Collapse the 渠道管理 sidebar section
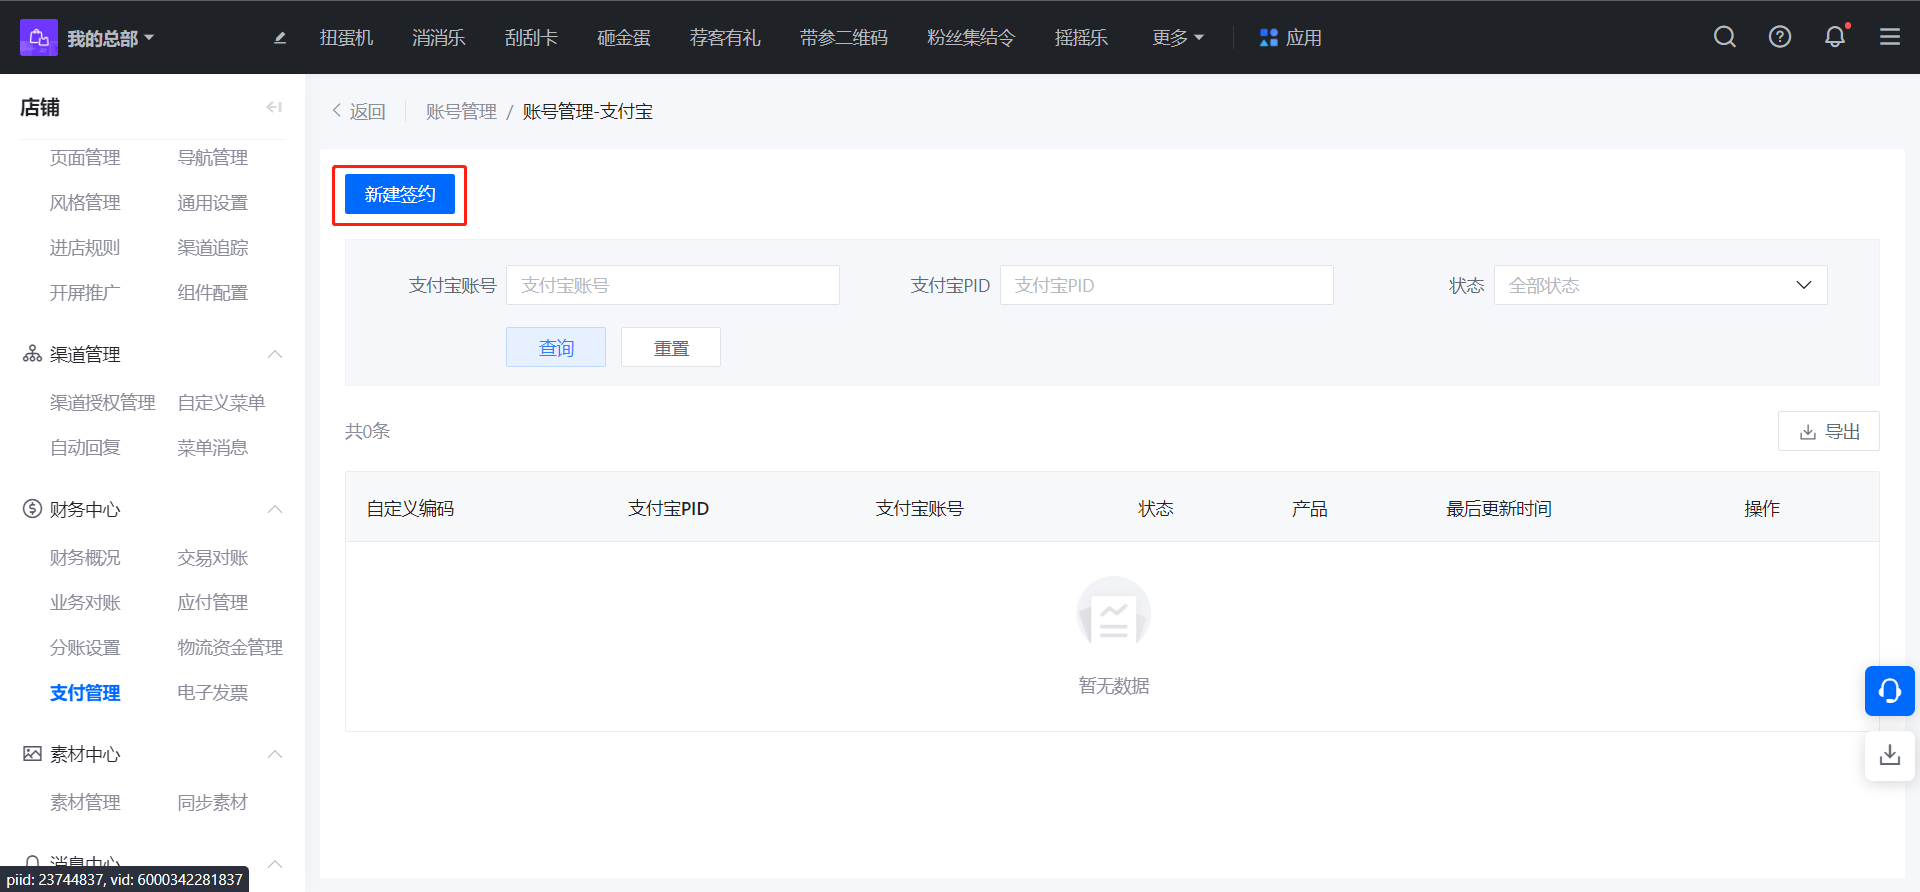1920x892 pixels. point(275,355)
